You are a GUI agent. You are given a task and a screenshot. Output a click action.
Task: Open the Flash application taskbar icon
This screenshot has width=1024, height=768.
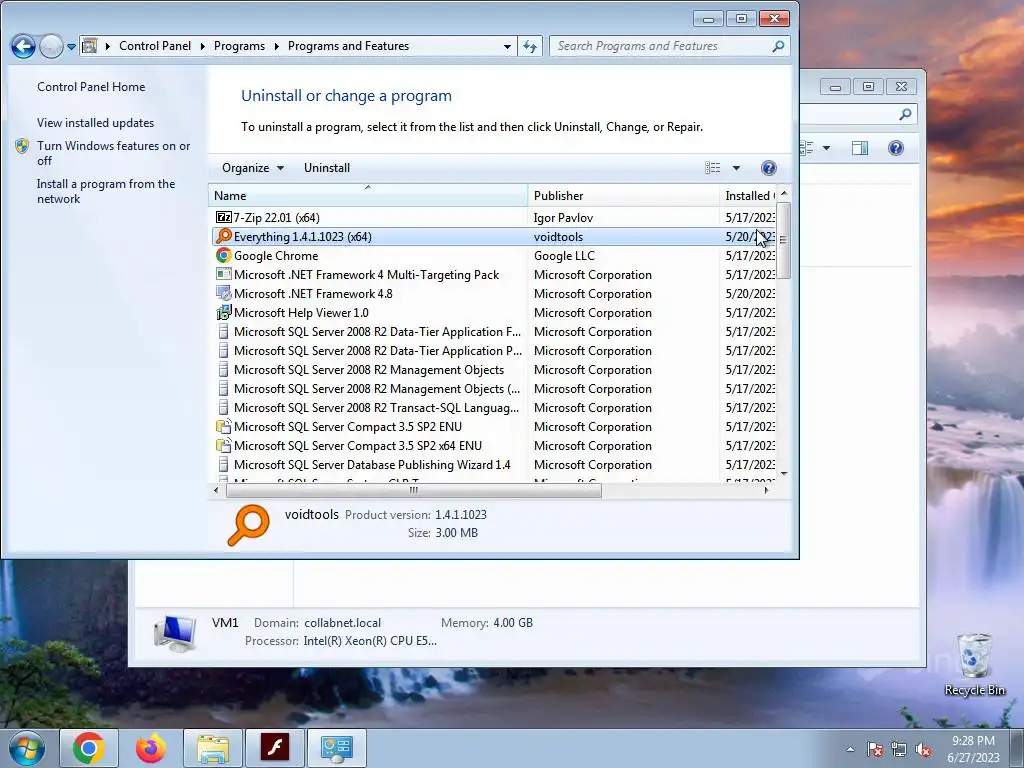pyautogui.click(x=275, y=748)
